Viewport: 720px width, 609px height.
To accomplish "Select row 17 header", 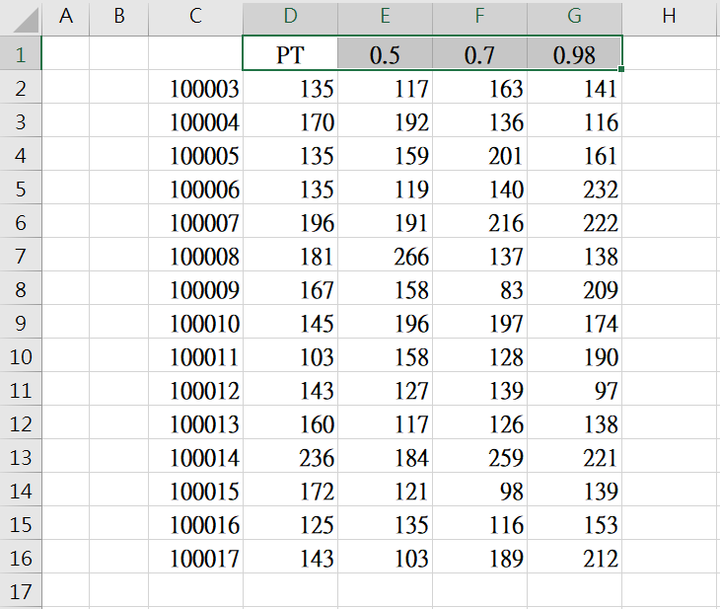I will point(21,591).
